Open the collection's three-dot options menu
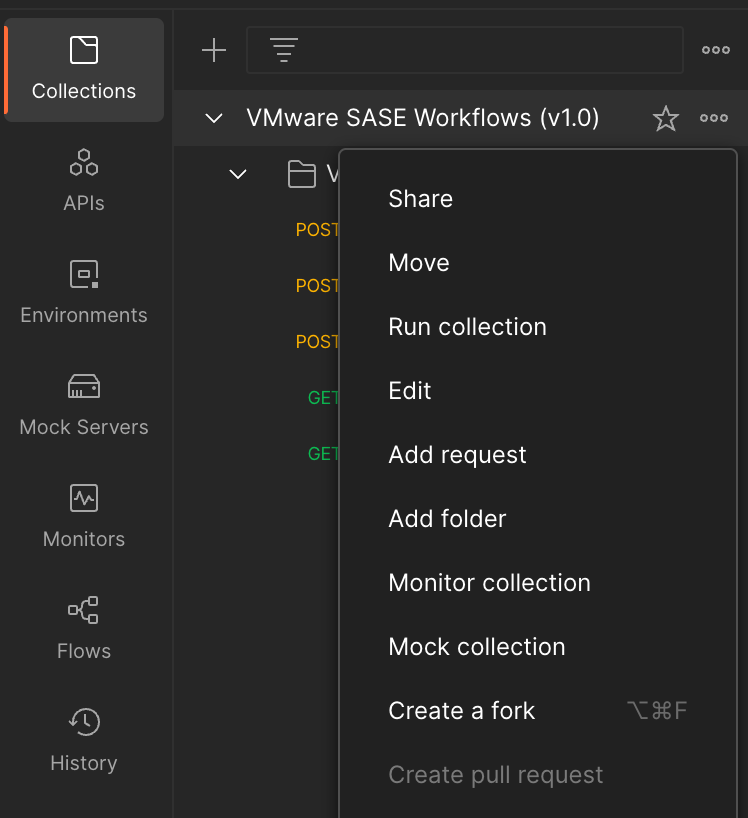This screenshot has width=748, height=818. pyautogui.click(x=713, y=117)
